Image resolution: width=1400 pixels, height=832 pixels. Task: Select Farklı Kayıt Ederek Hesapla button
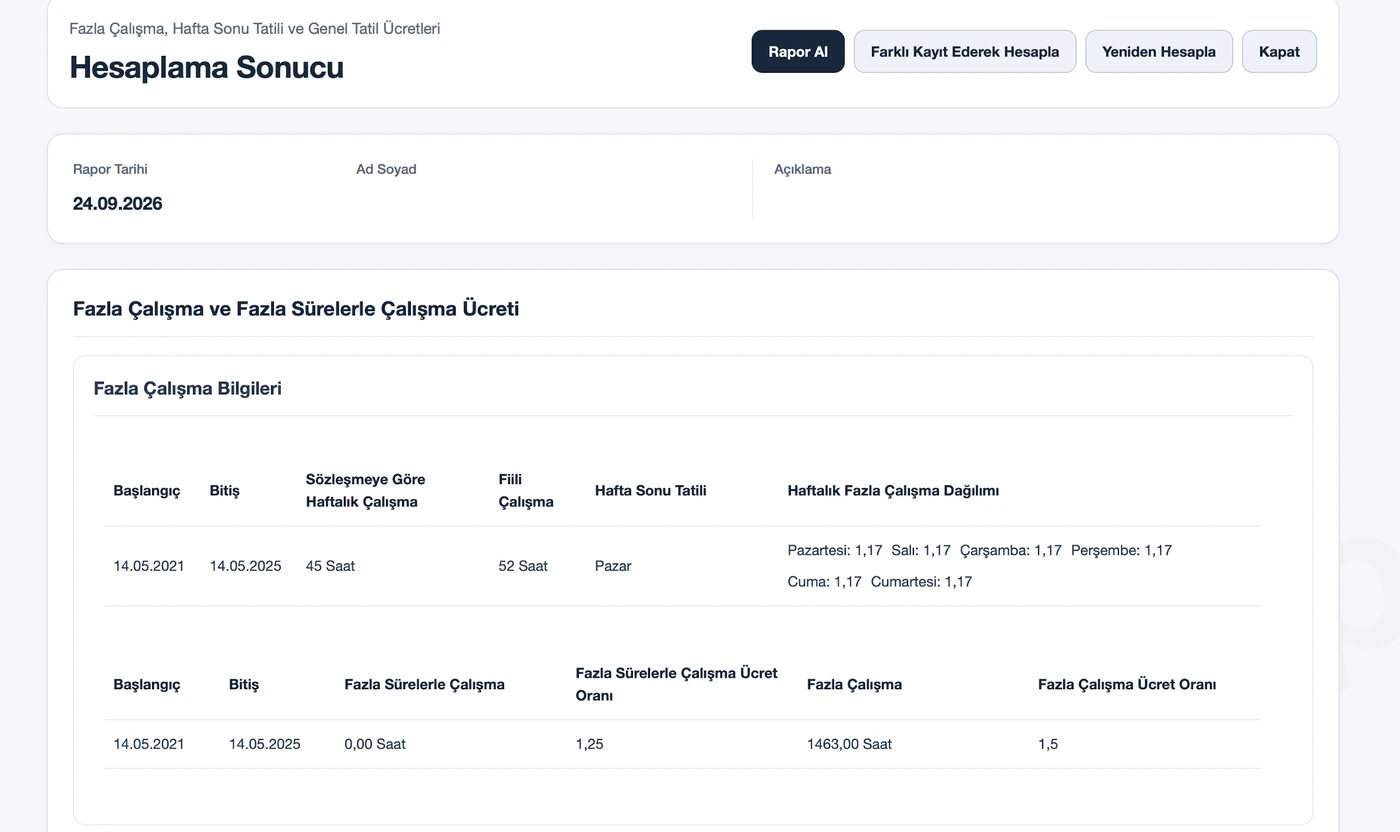965,52
